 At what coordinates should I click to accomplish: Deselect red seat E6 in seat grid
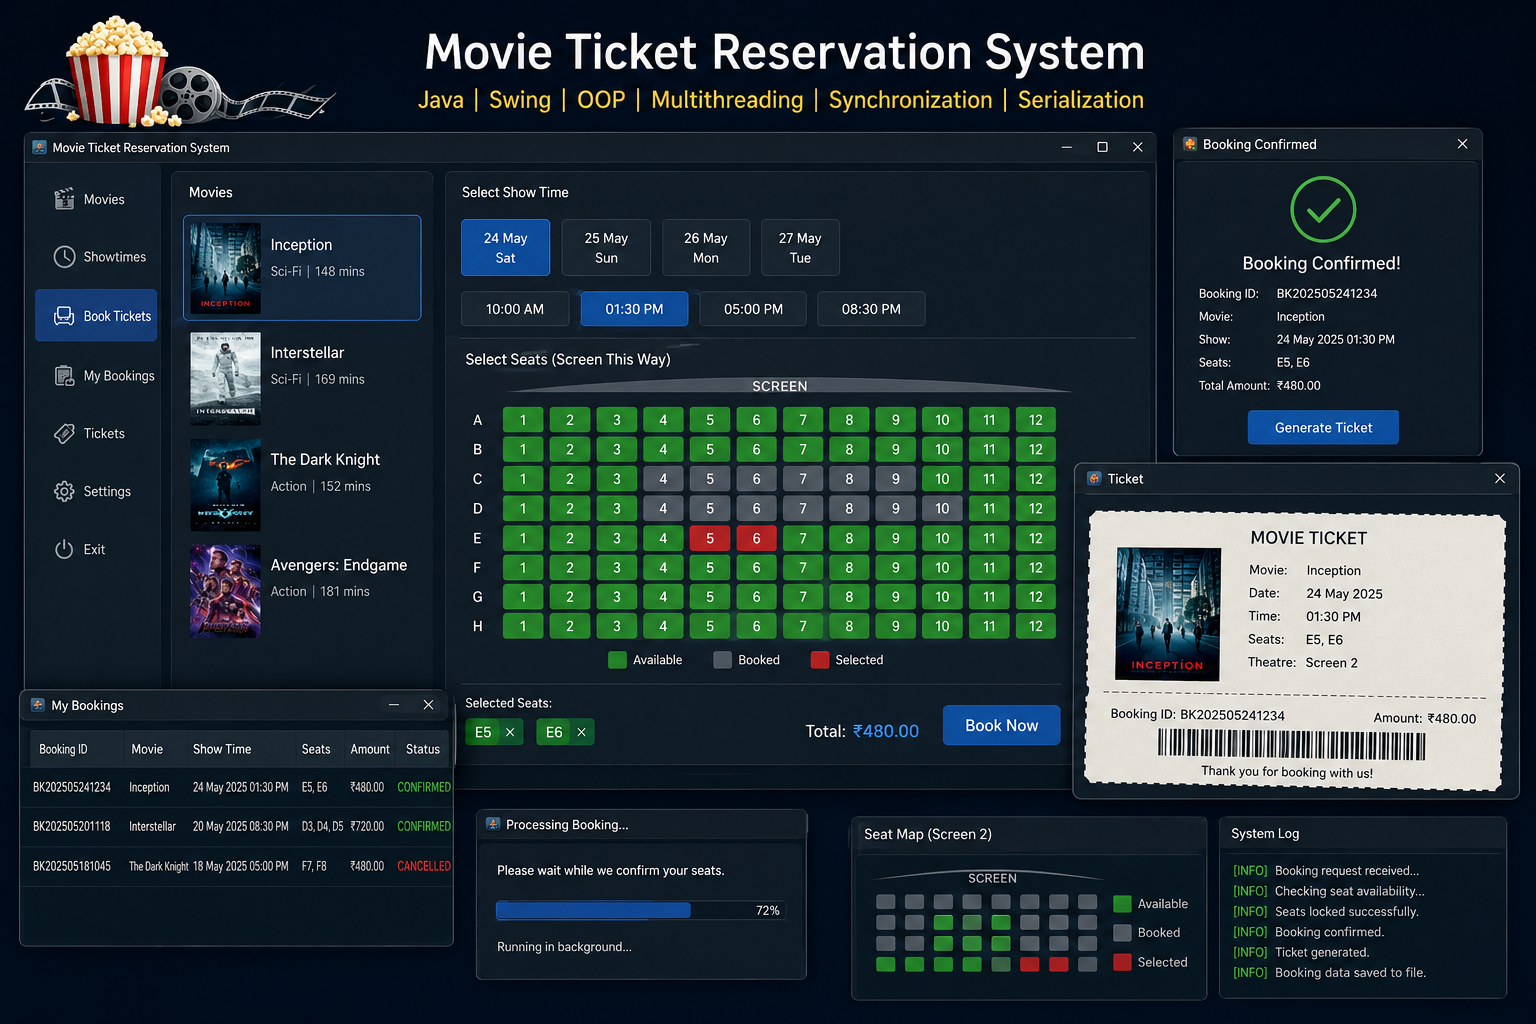click(x=756, y=538)
